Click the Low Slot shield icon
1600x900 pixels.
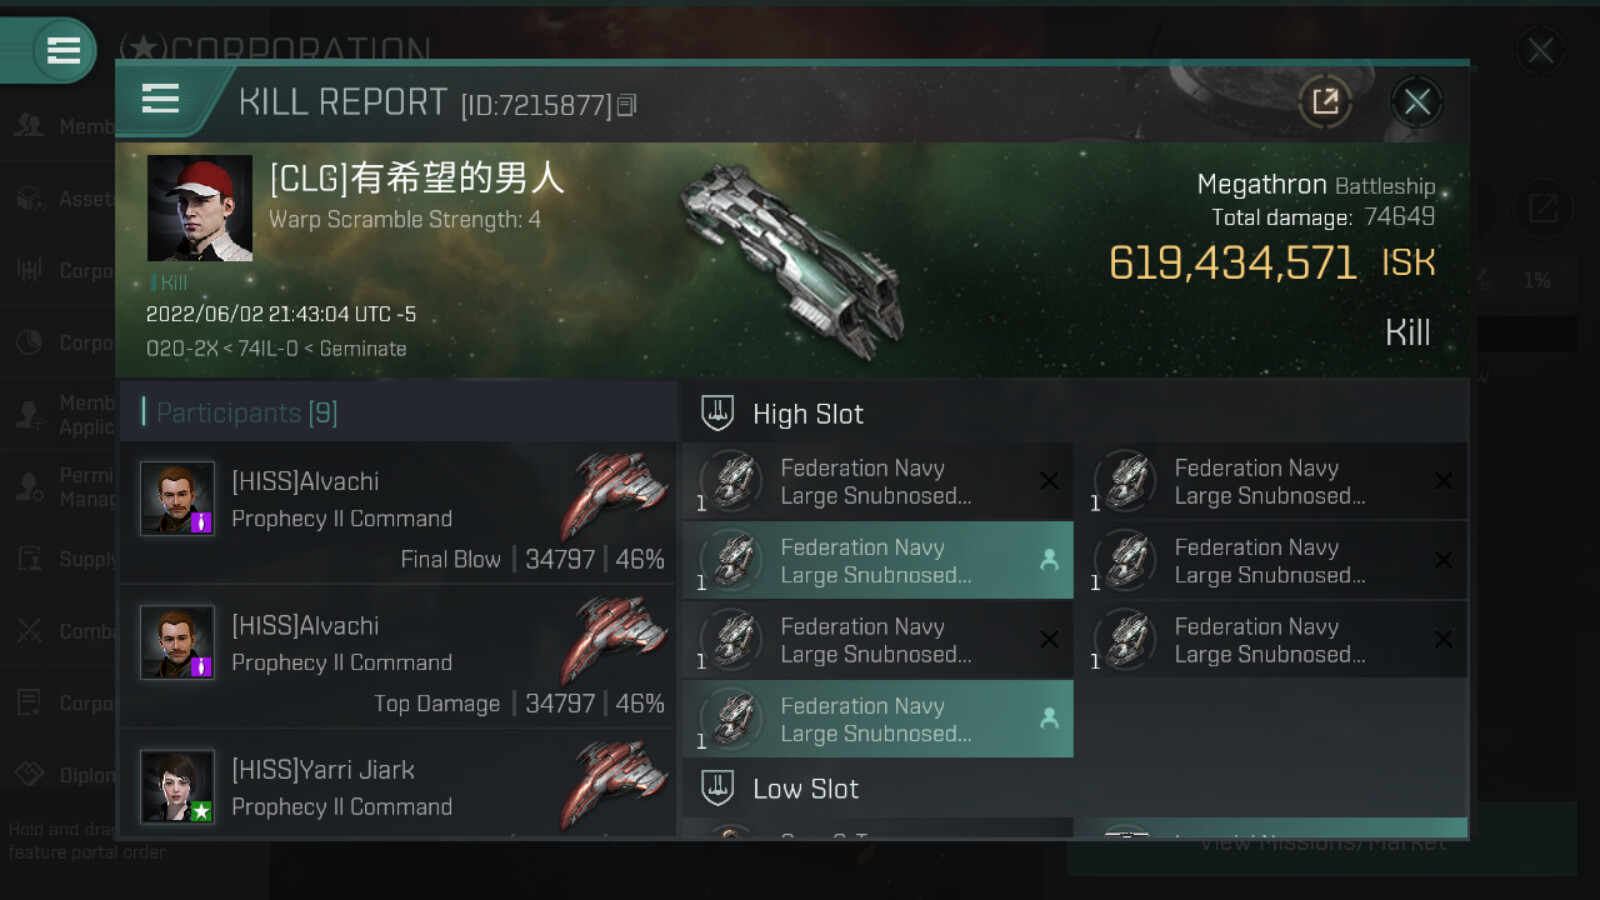[717, 788]
